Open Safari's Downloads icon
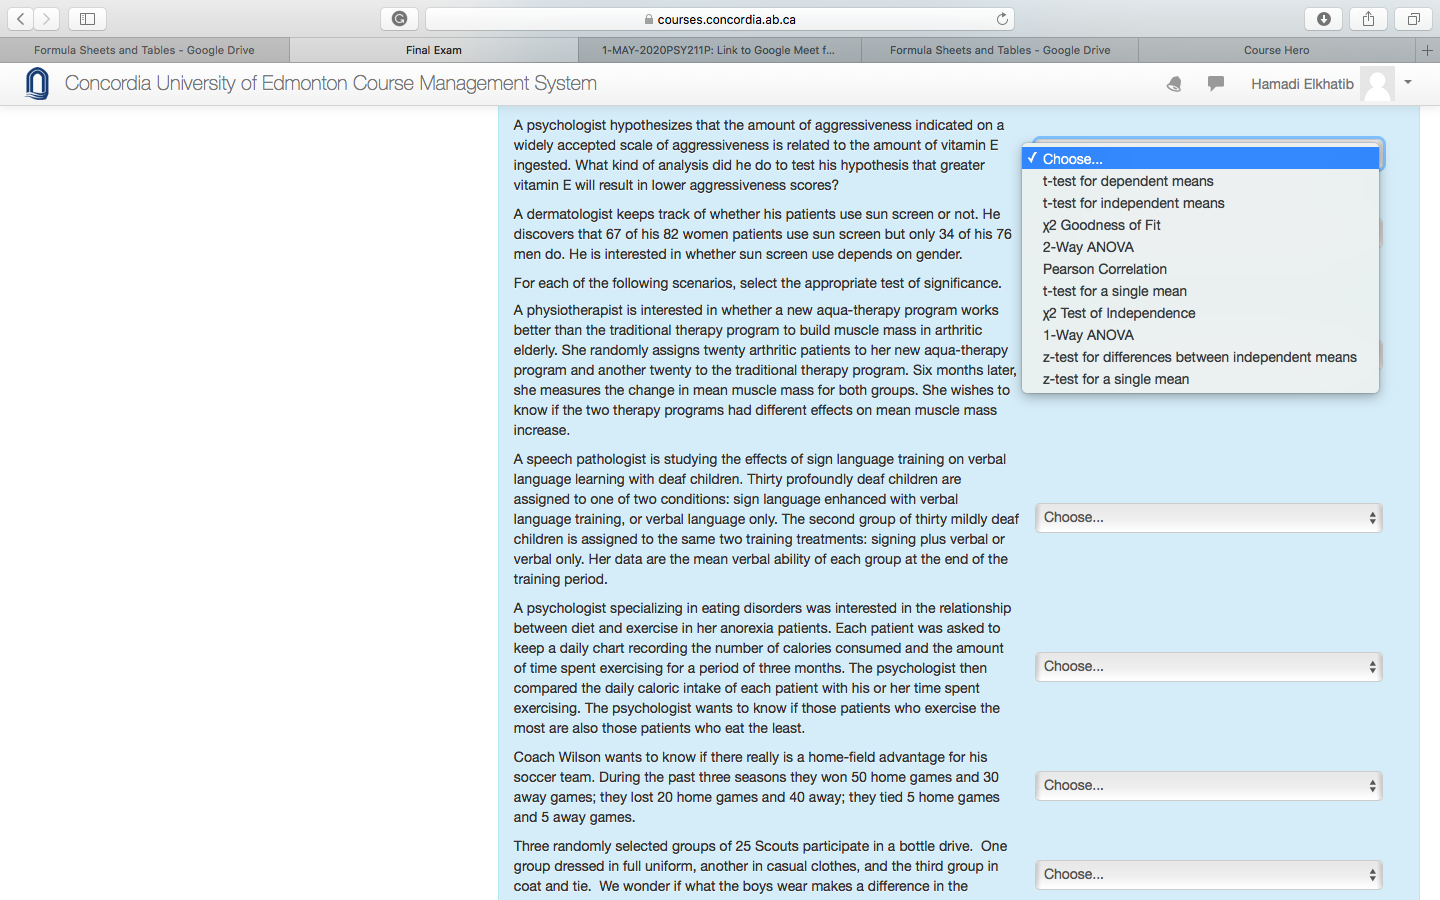1440x900 pixels. pyautogui.click(x=1322, y=18)
